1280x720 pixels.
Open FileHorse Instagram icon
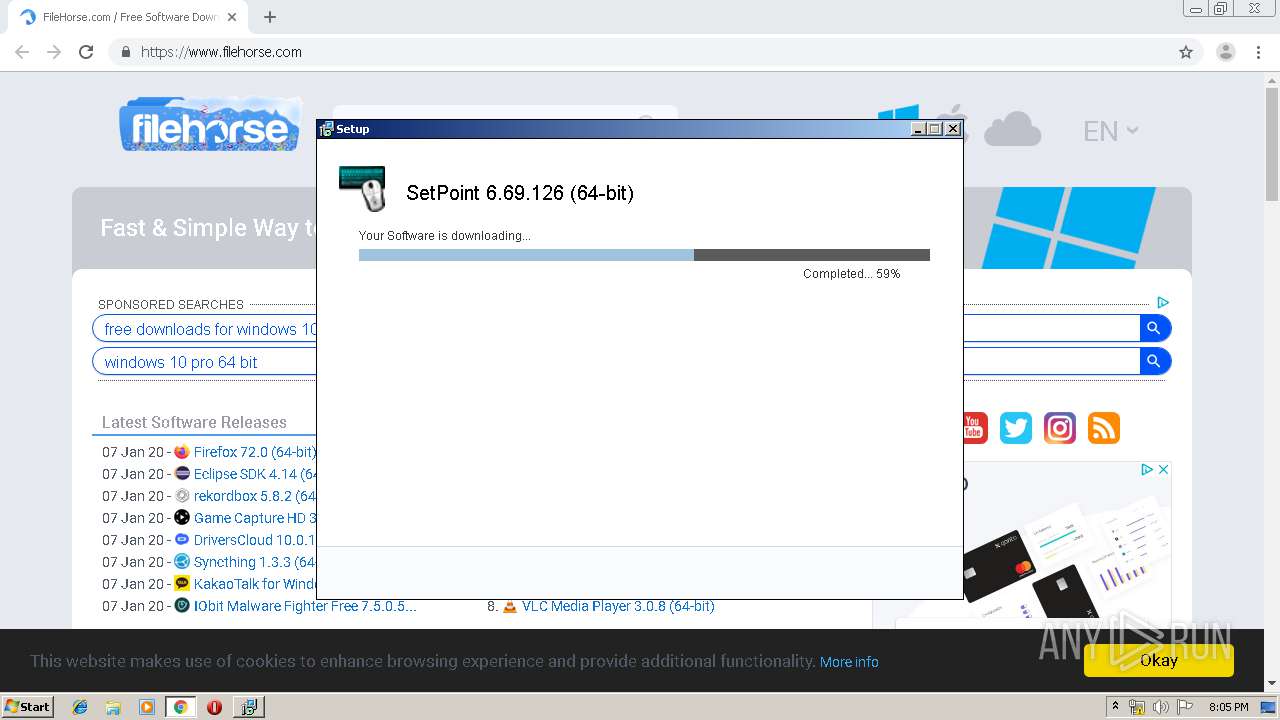click(1060, 428)
